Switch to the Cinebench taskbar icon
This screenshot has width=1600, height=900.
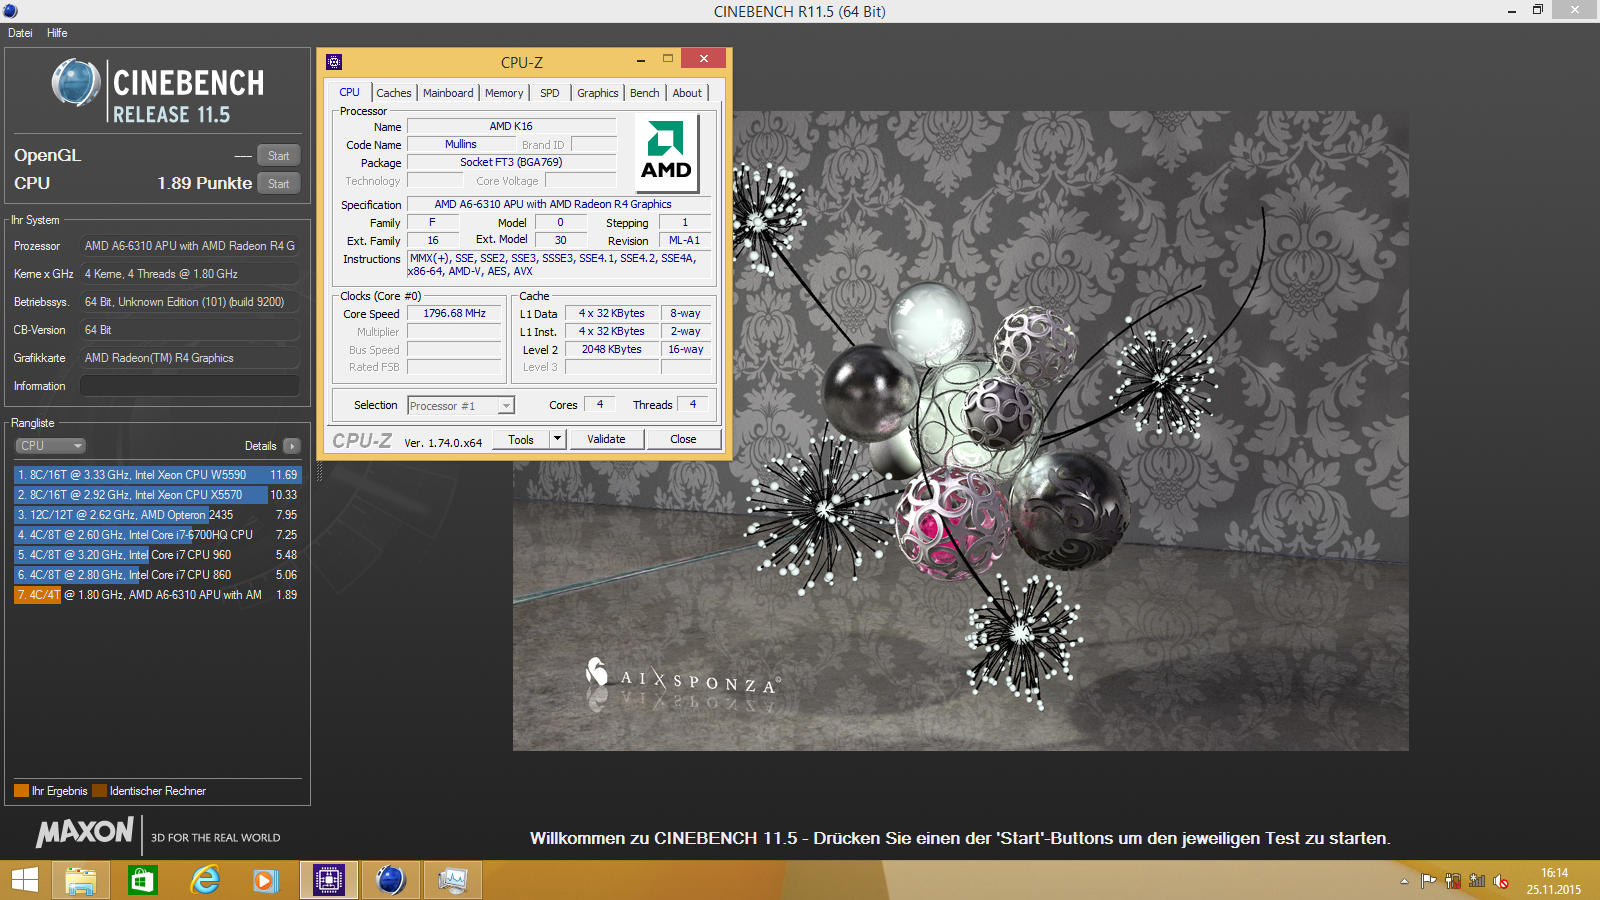tap(391, 880)
